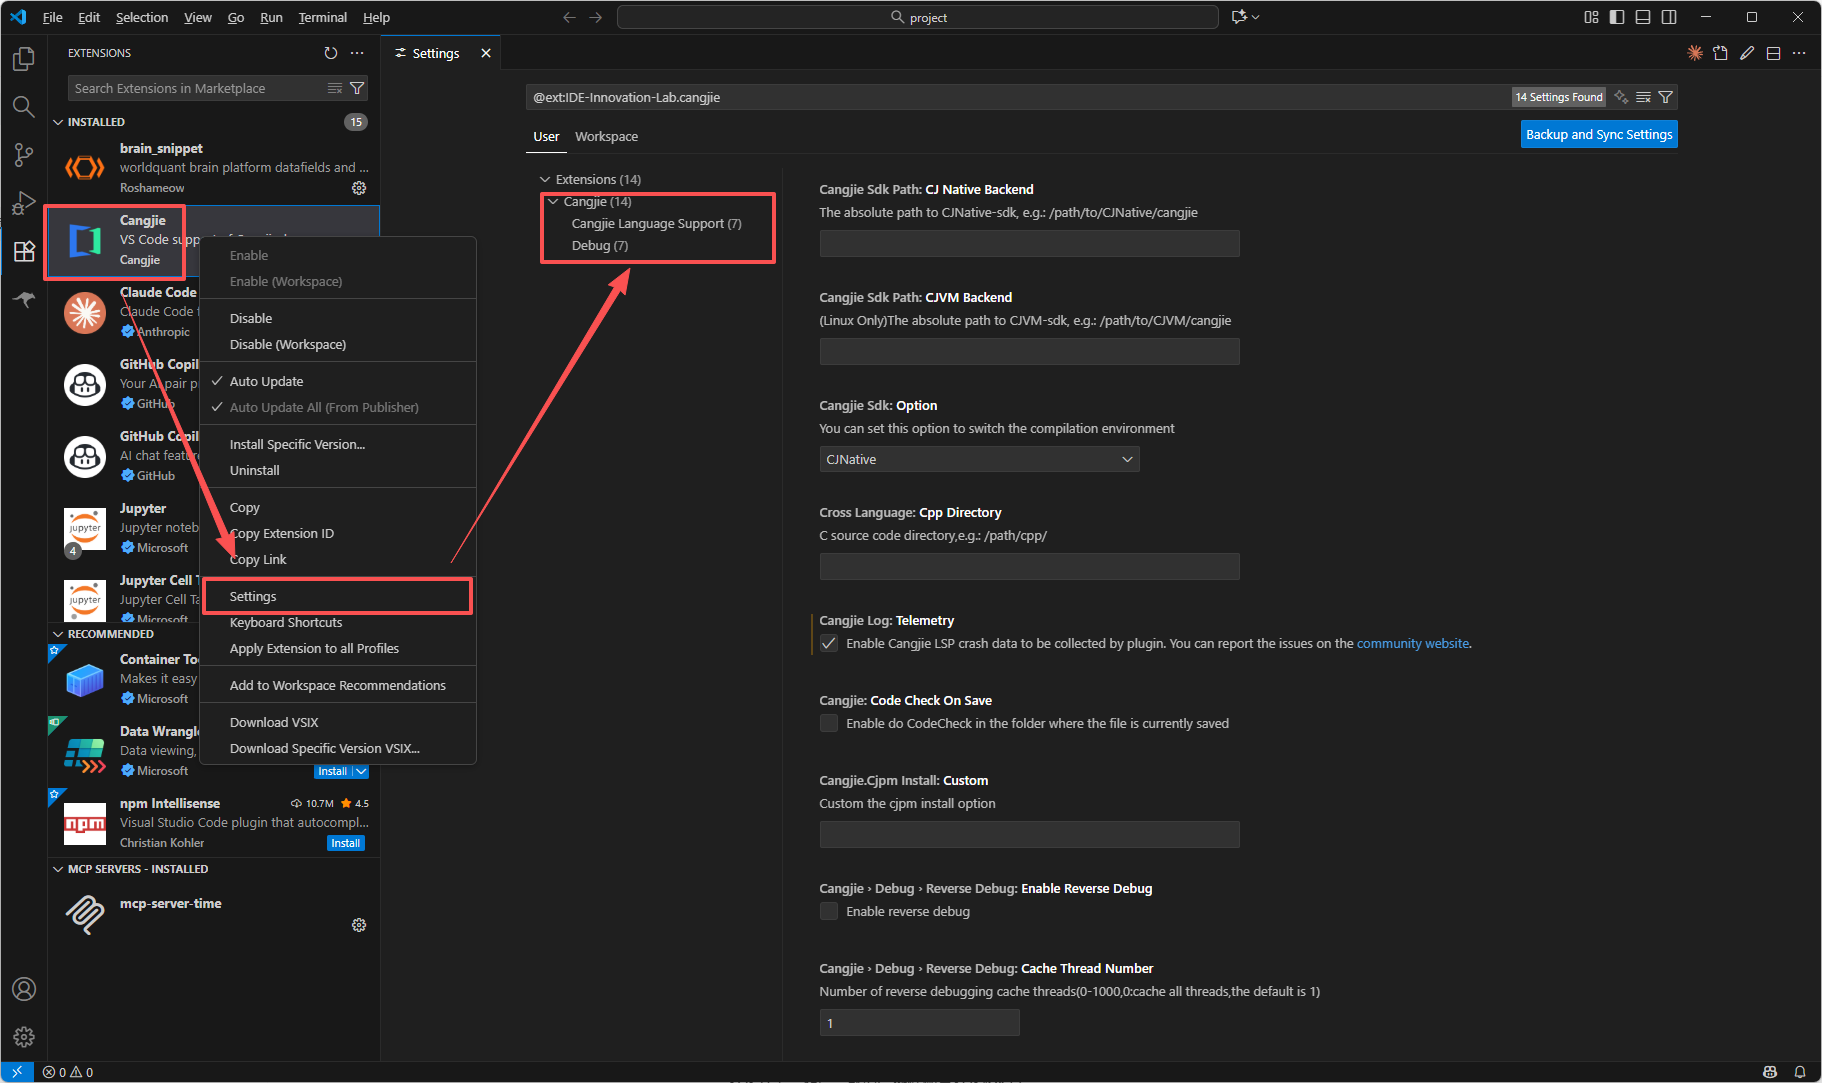The width and height of the screenshot is (1822, 1083).
Task: Click the Backup and Sync Settings button
Action: (1599, 134)
